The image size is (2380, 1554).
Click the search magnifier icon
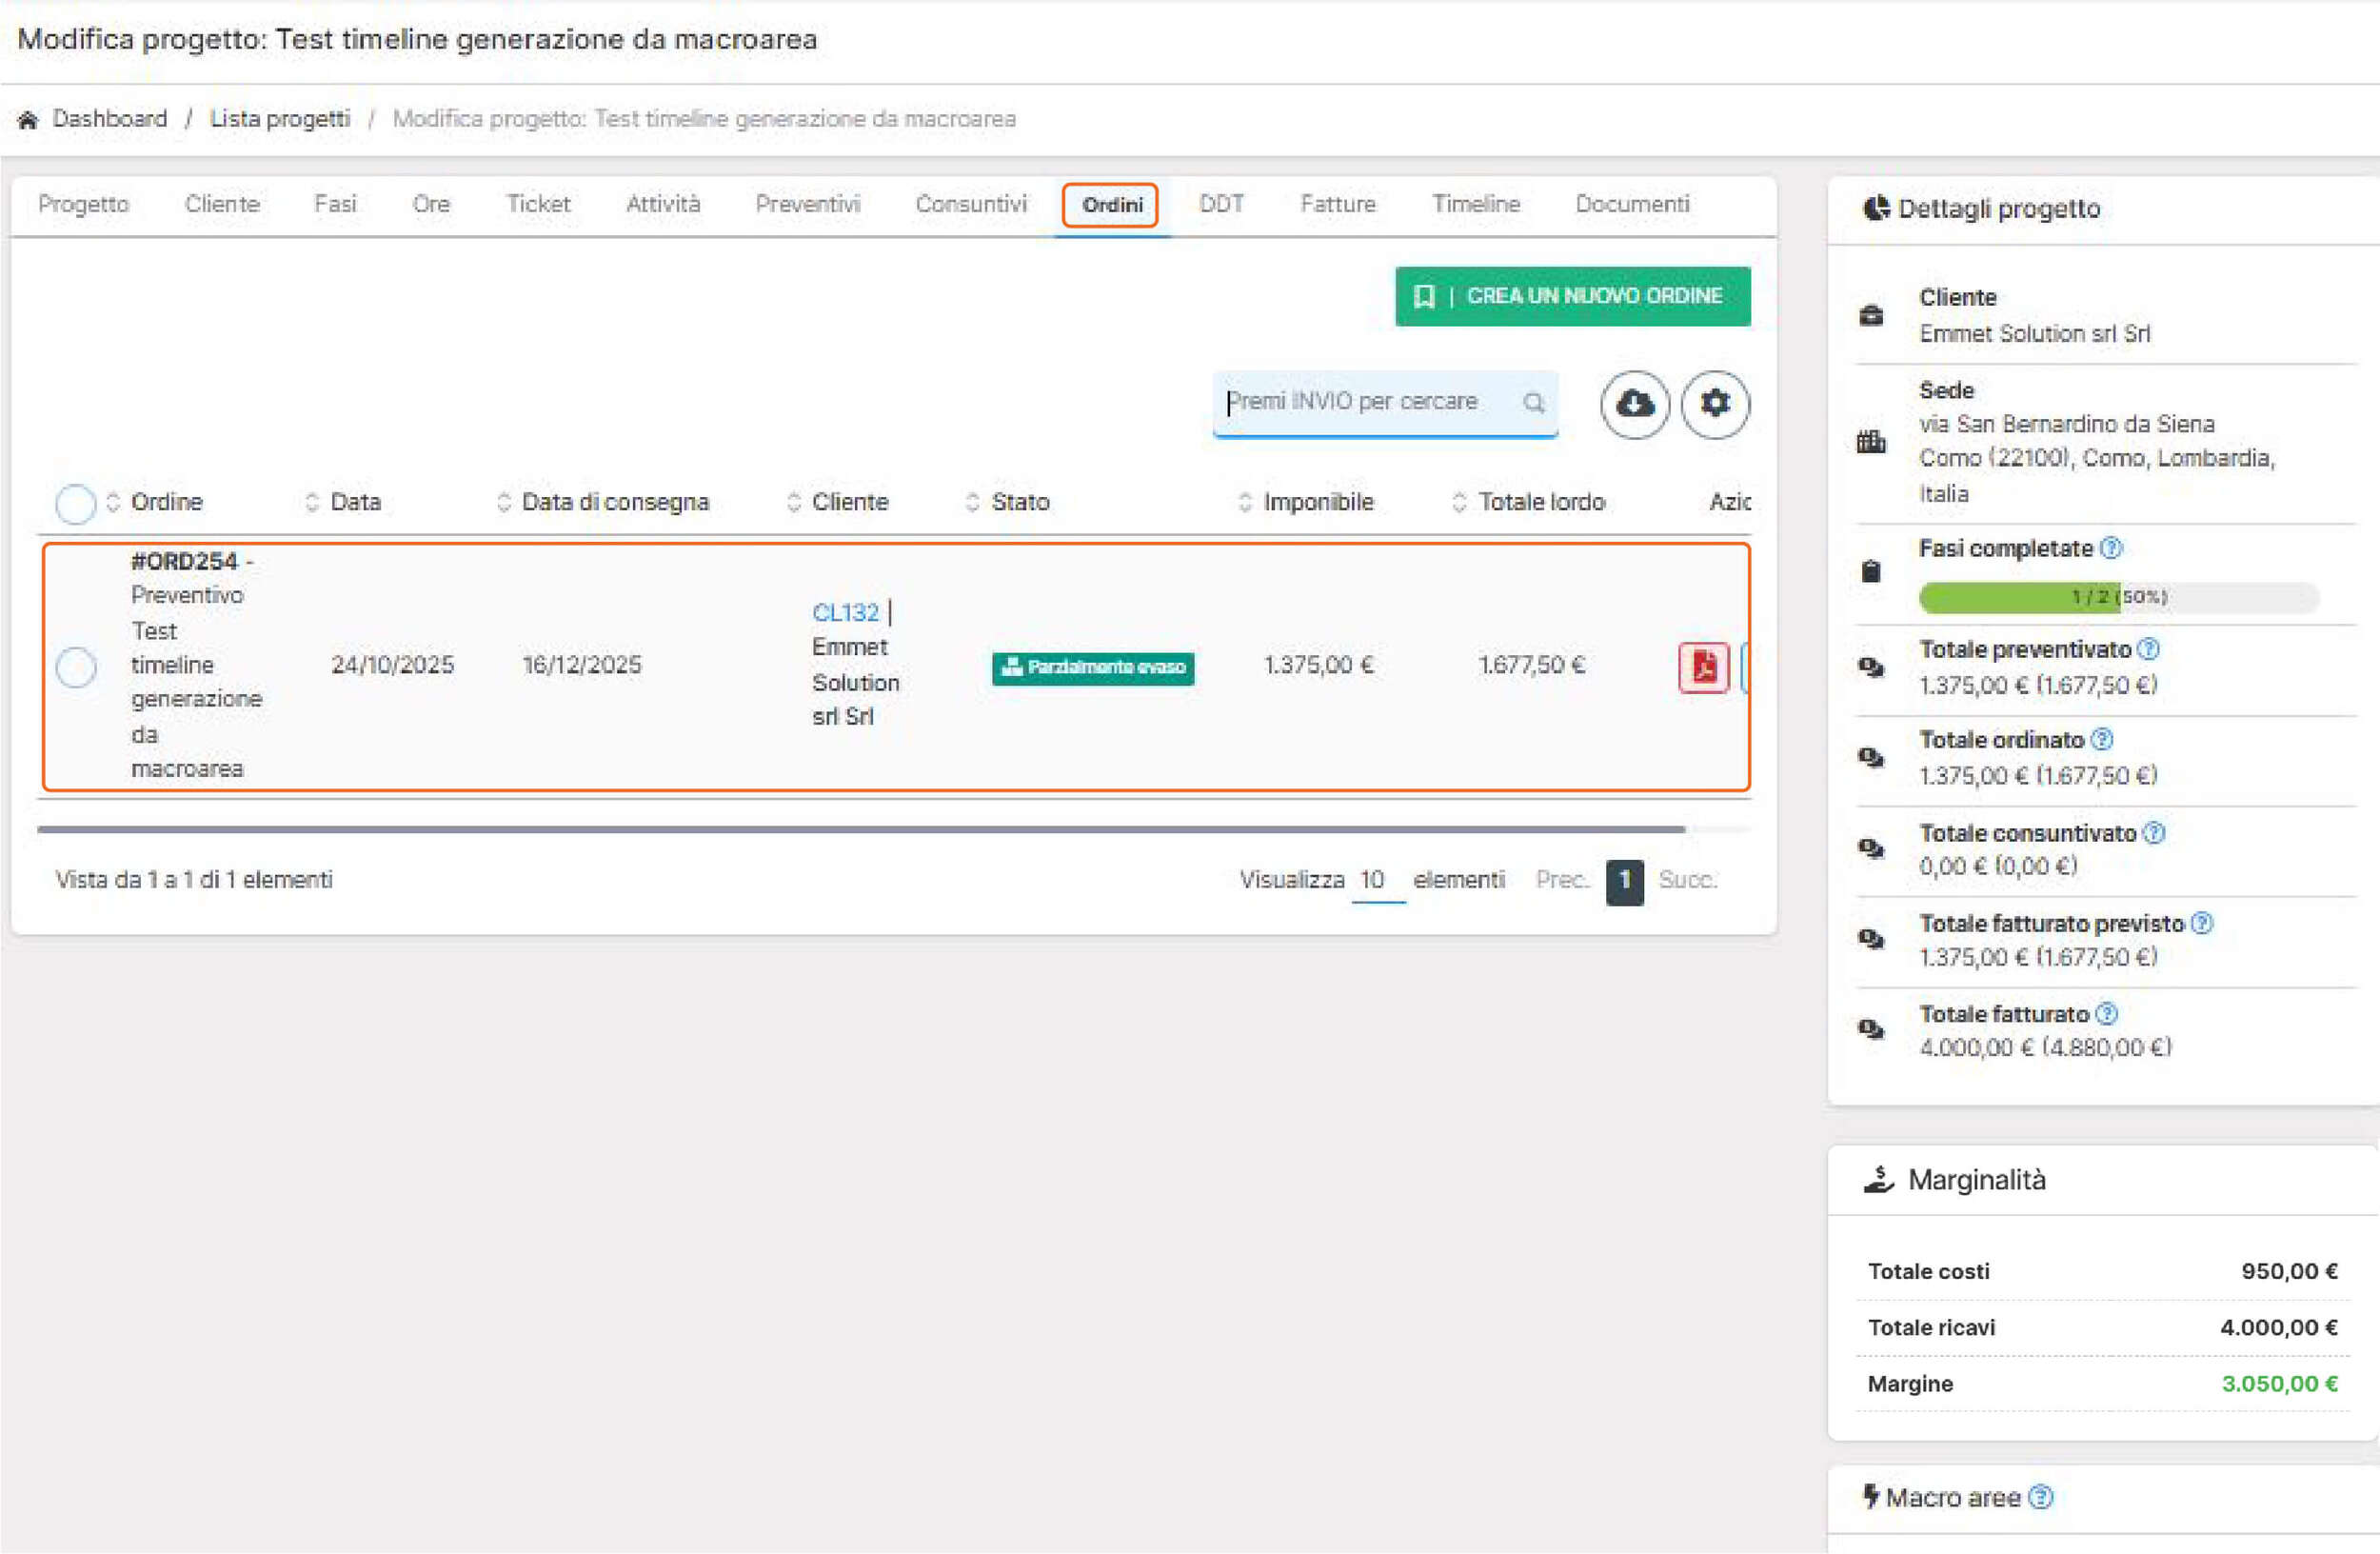coord(1533,402)
